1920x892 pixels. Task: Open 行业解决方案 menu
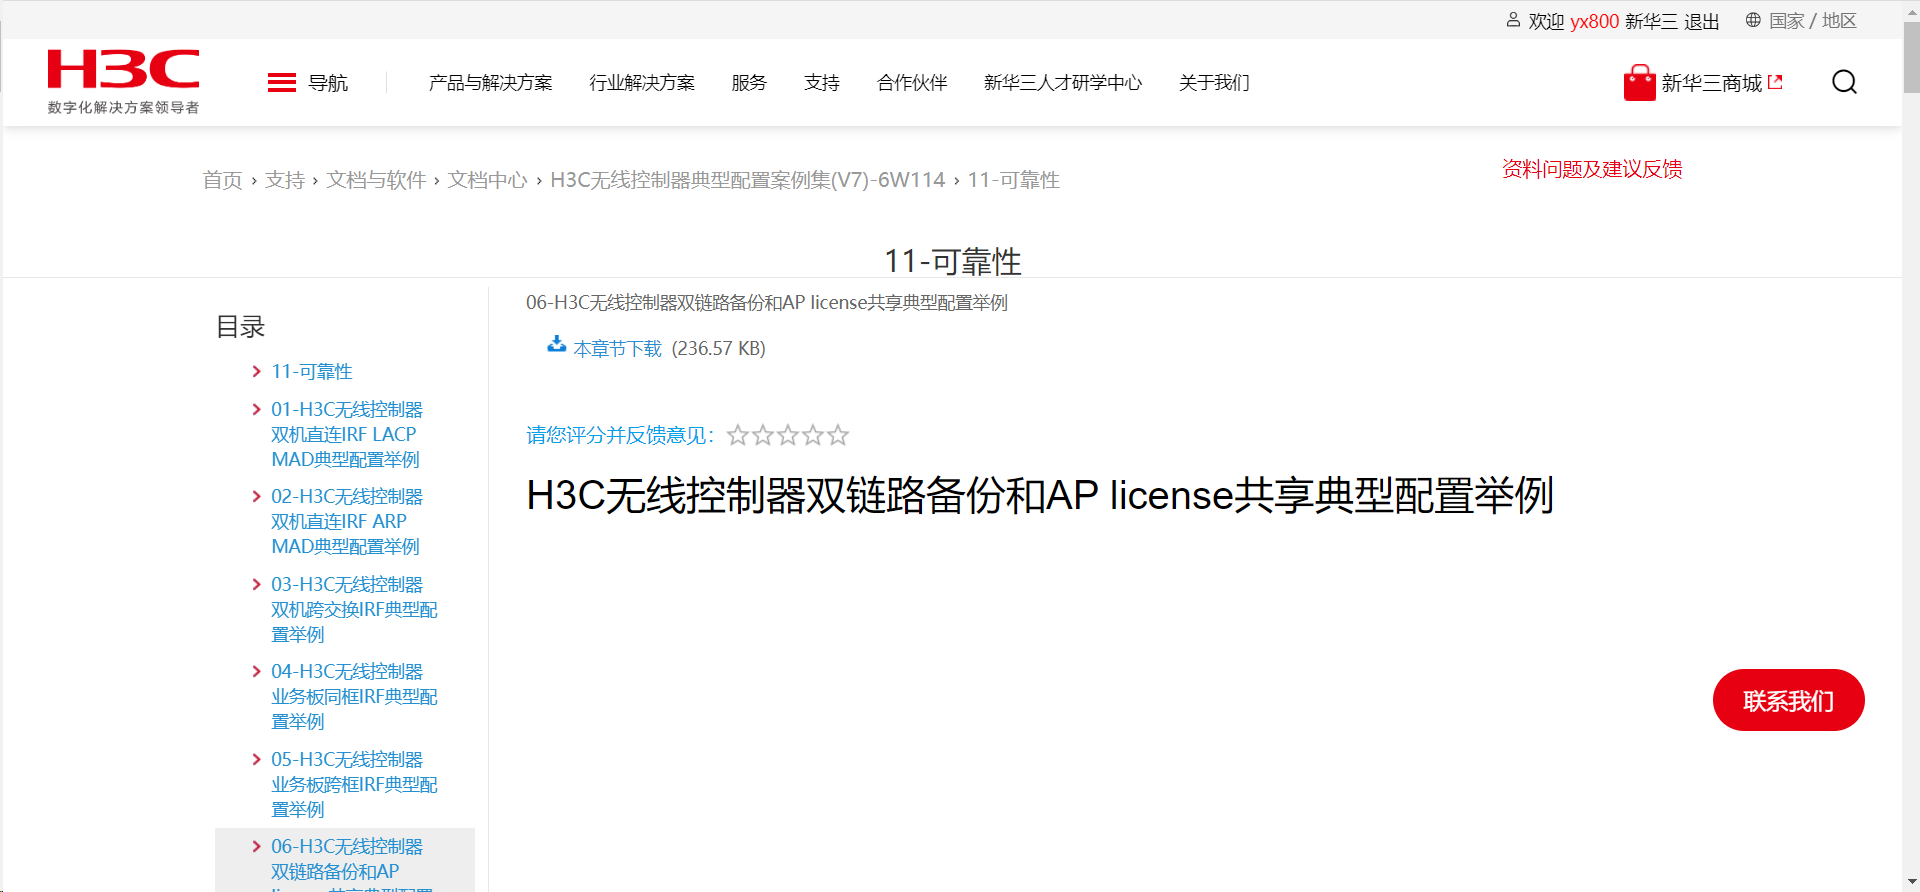[x=642, y=83]
